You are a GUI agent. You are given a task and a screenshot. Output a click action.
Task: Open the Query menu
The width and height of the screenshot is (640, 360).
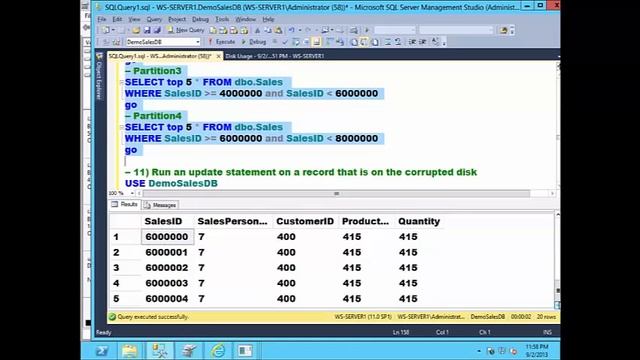[154, 19]
